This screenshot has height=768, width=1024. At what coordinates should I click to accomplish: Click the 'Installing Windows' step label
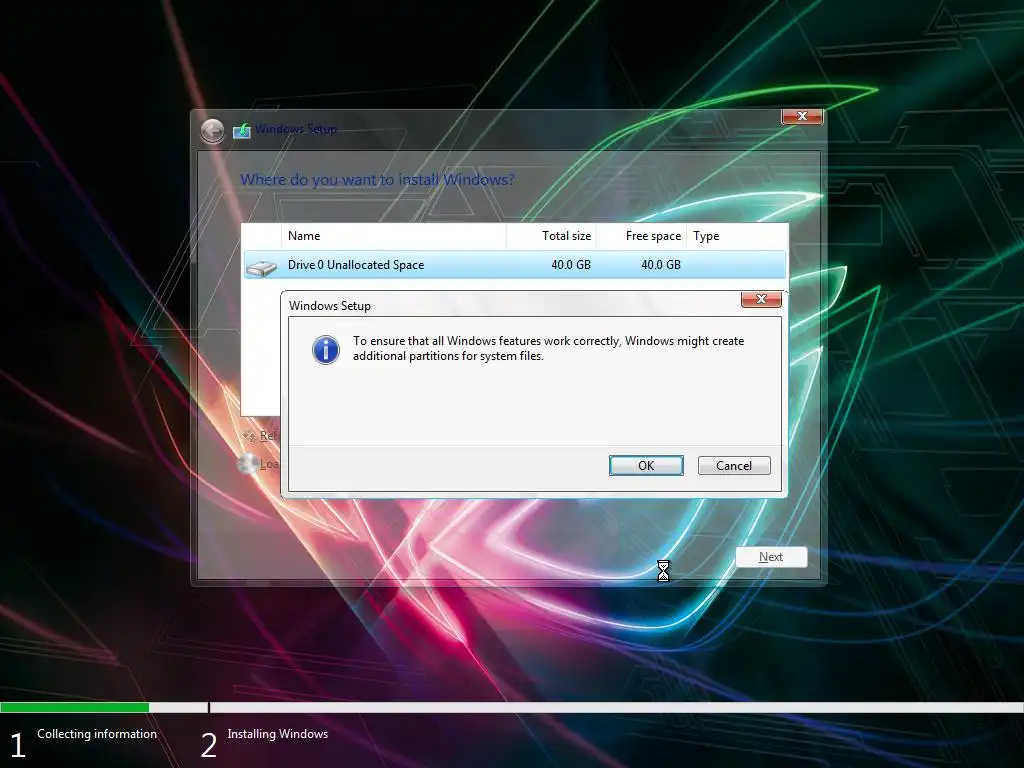(x=278, y=734)
